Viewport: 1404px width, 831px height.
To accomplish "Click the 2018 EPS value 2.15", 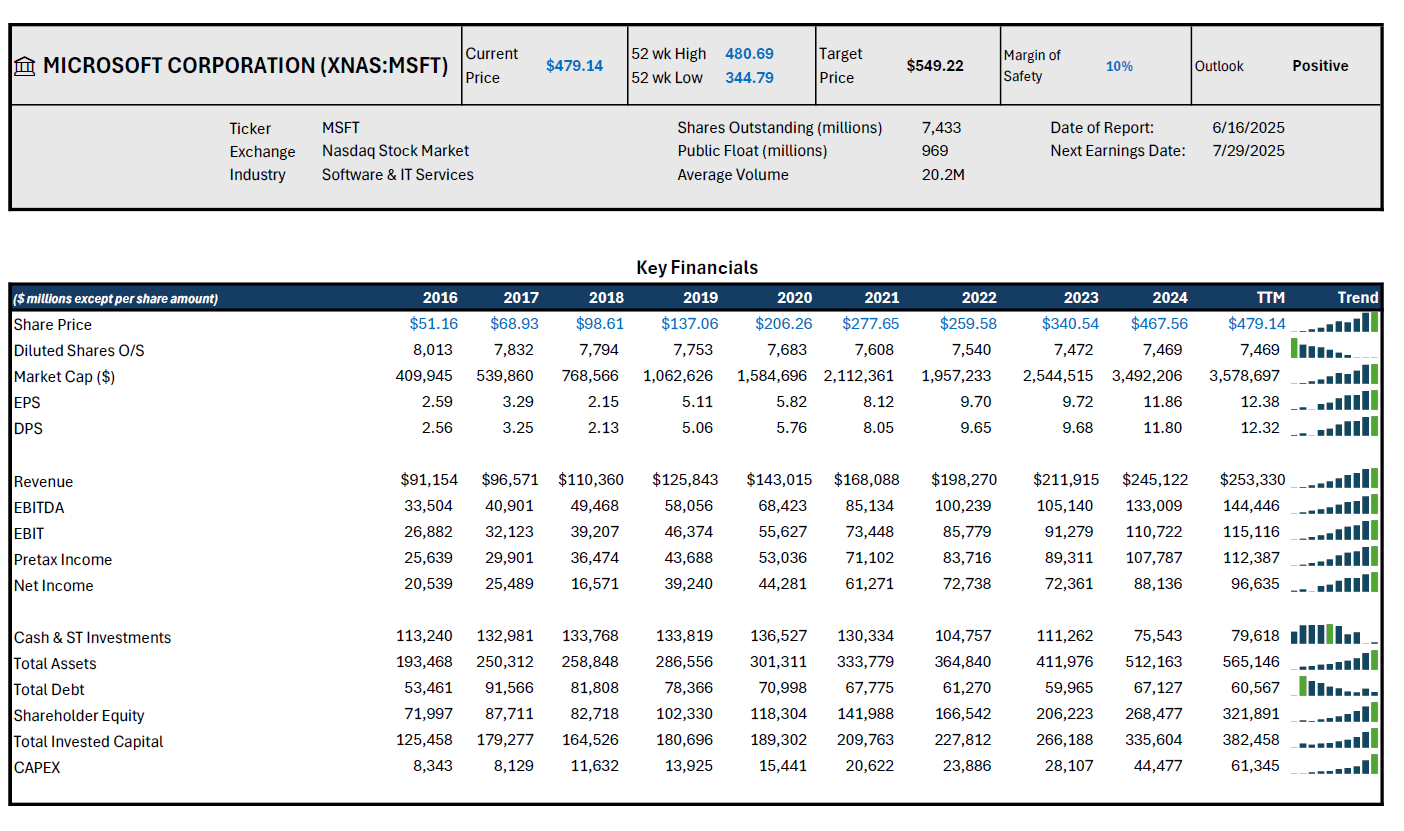I will click(x=603, y=402).
